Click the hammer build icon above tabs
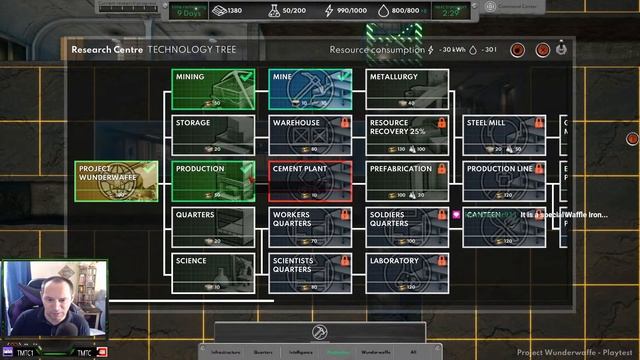The image size is (640, 360). click(x=320, y=332)
